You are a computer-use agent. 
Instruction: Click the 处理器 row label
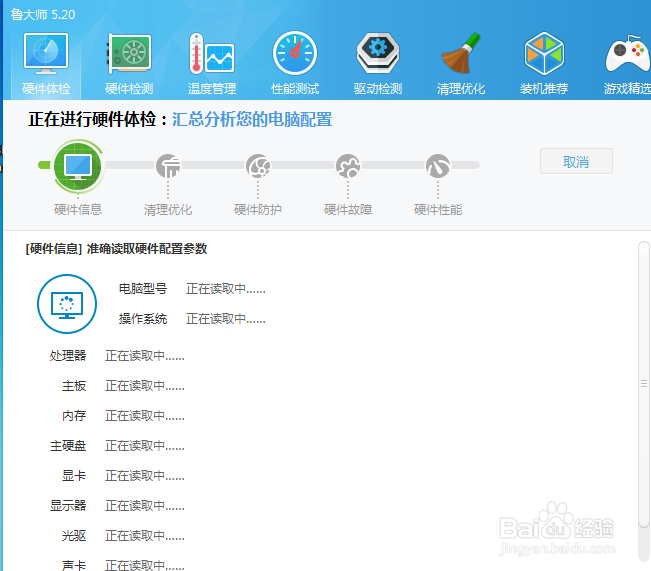[68, 356]
